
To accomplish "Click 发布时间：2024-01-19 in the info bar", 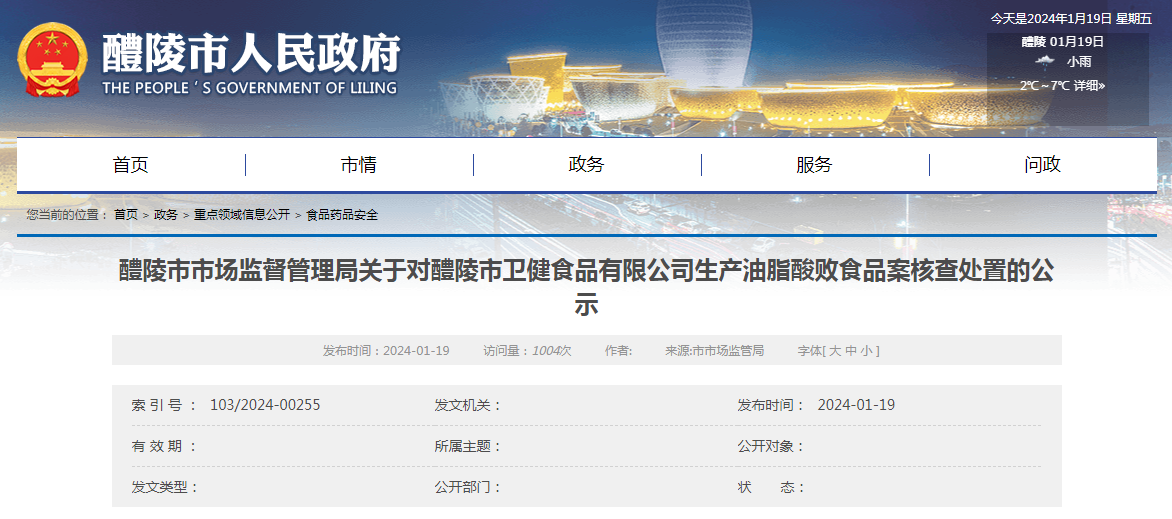I will click(x=386, y=351).
